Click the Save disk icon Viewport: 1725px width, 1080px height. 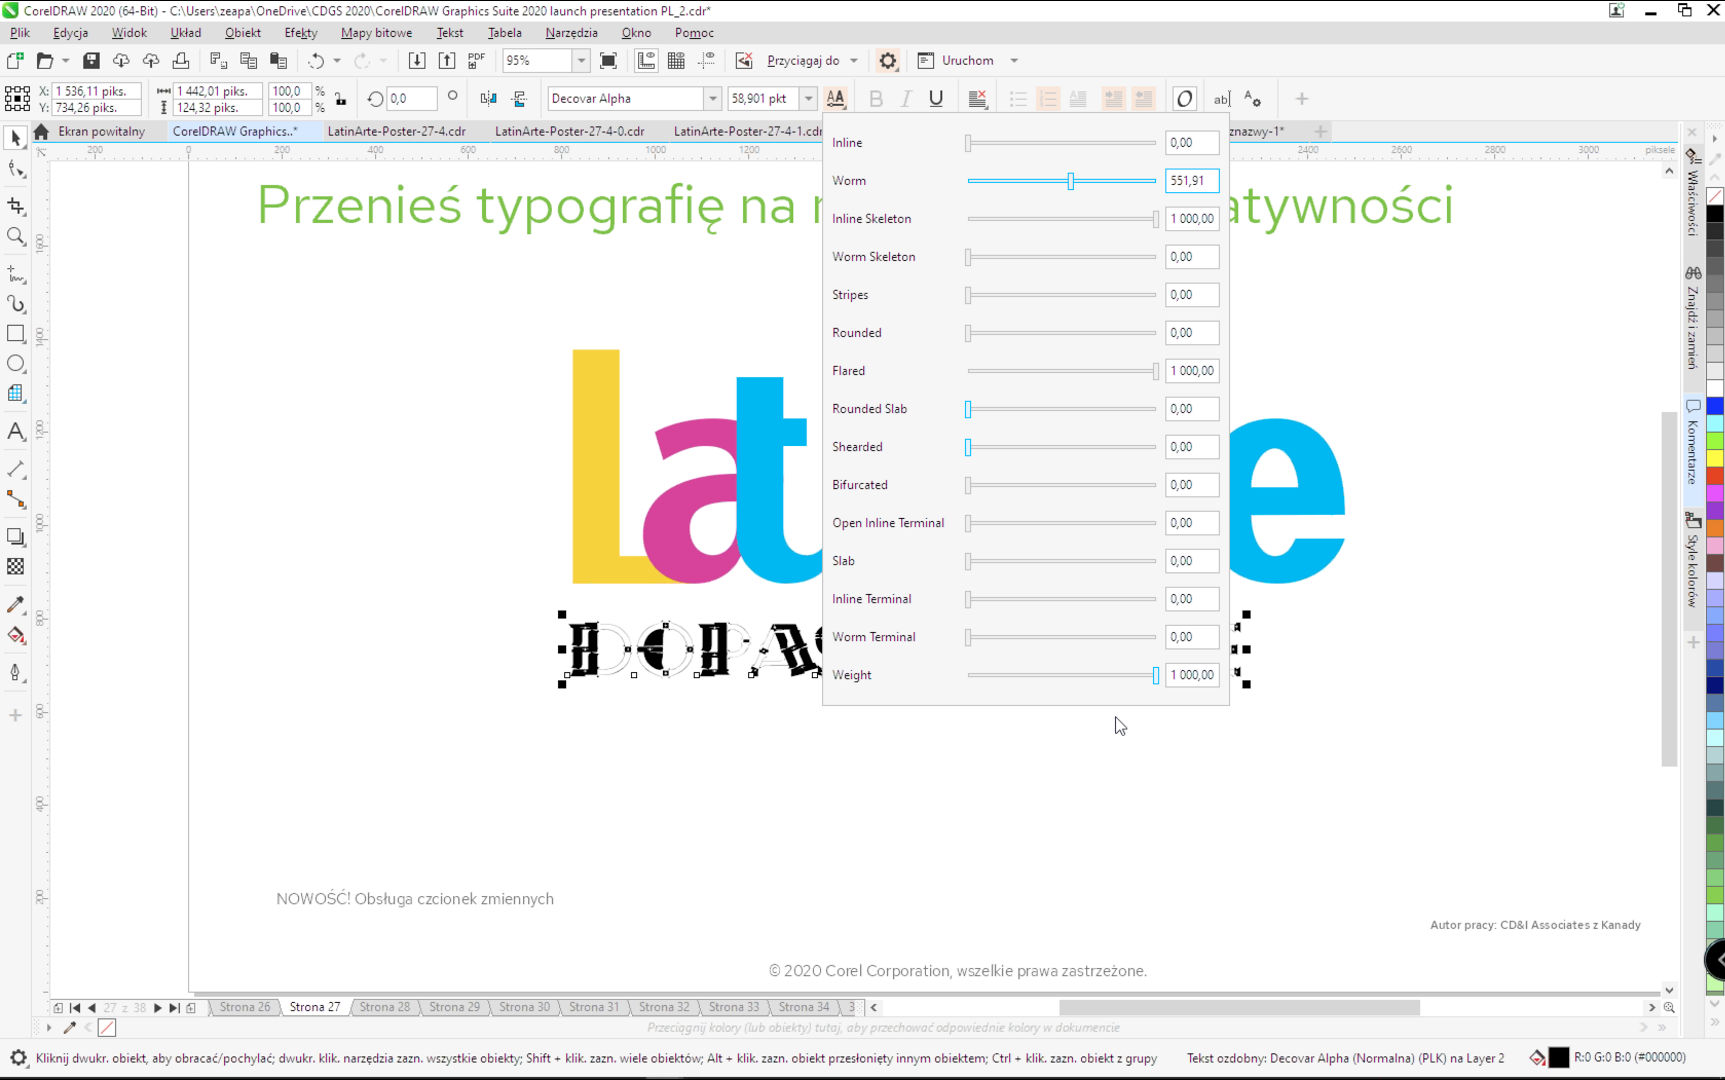coord(91,61)
